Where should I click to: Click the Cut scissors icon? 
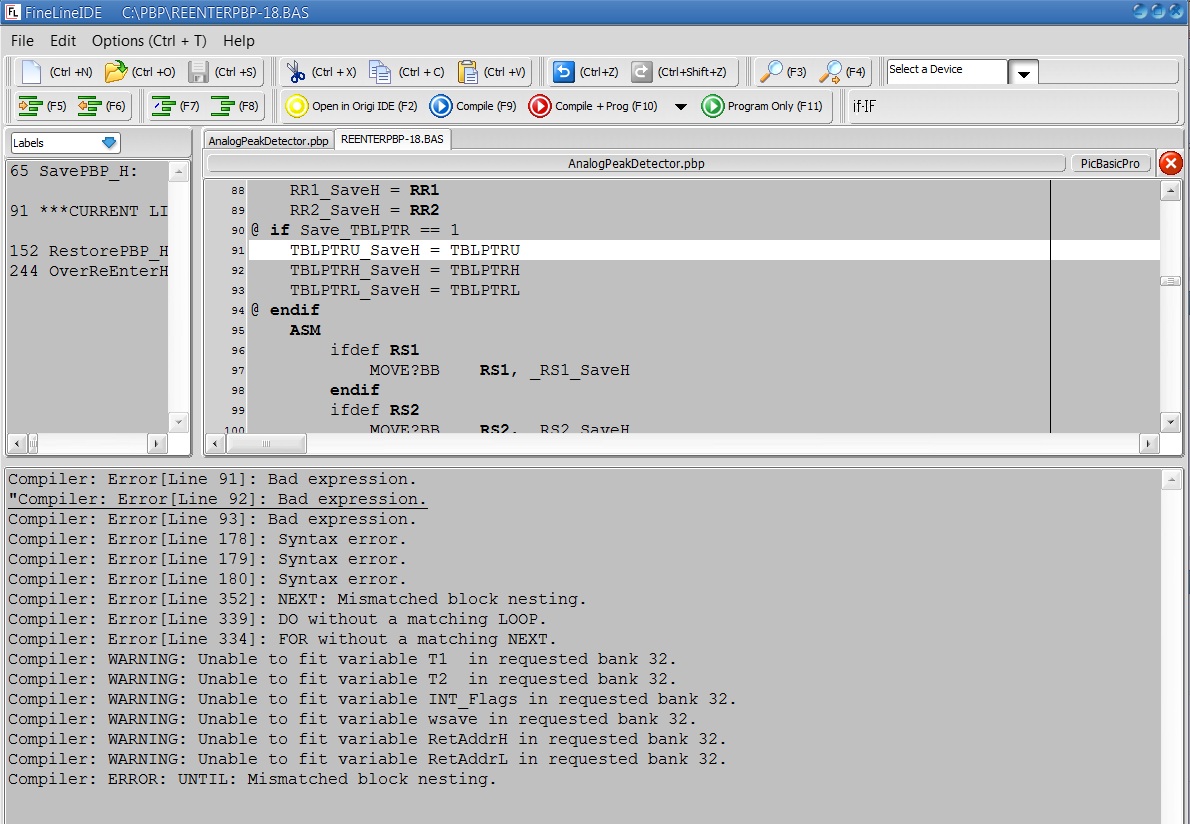(295, 72)
